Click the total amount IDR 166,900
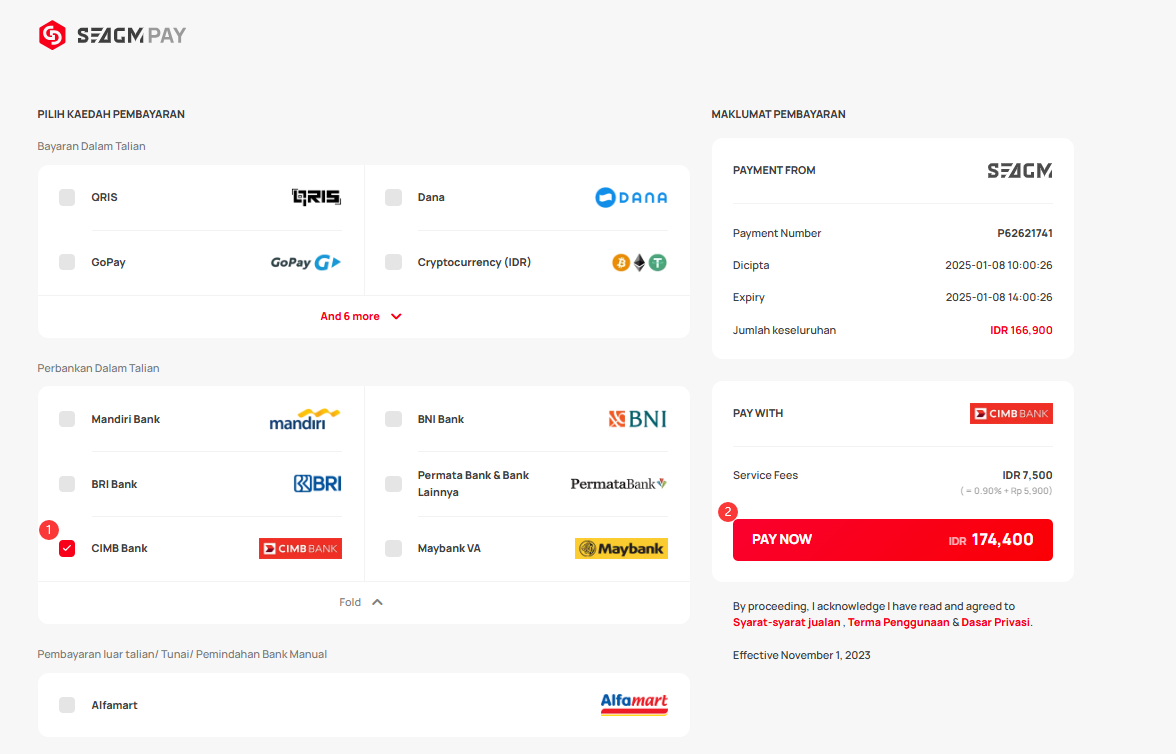 click(x=1021, y=330)
